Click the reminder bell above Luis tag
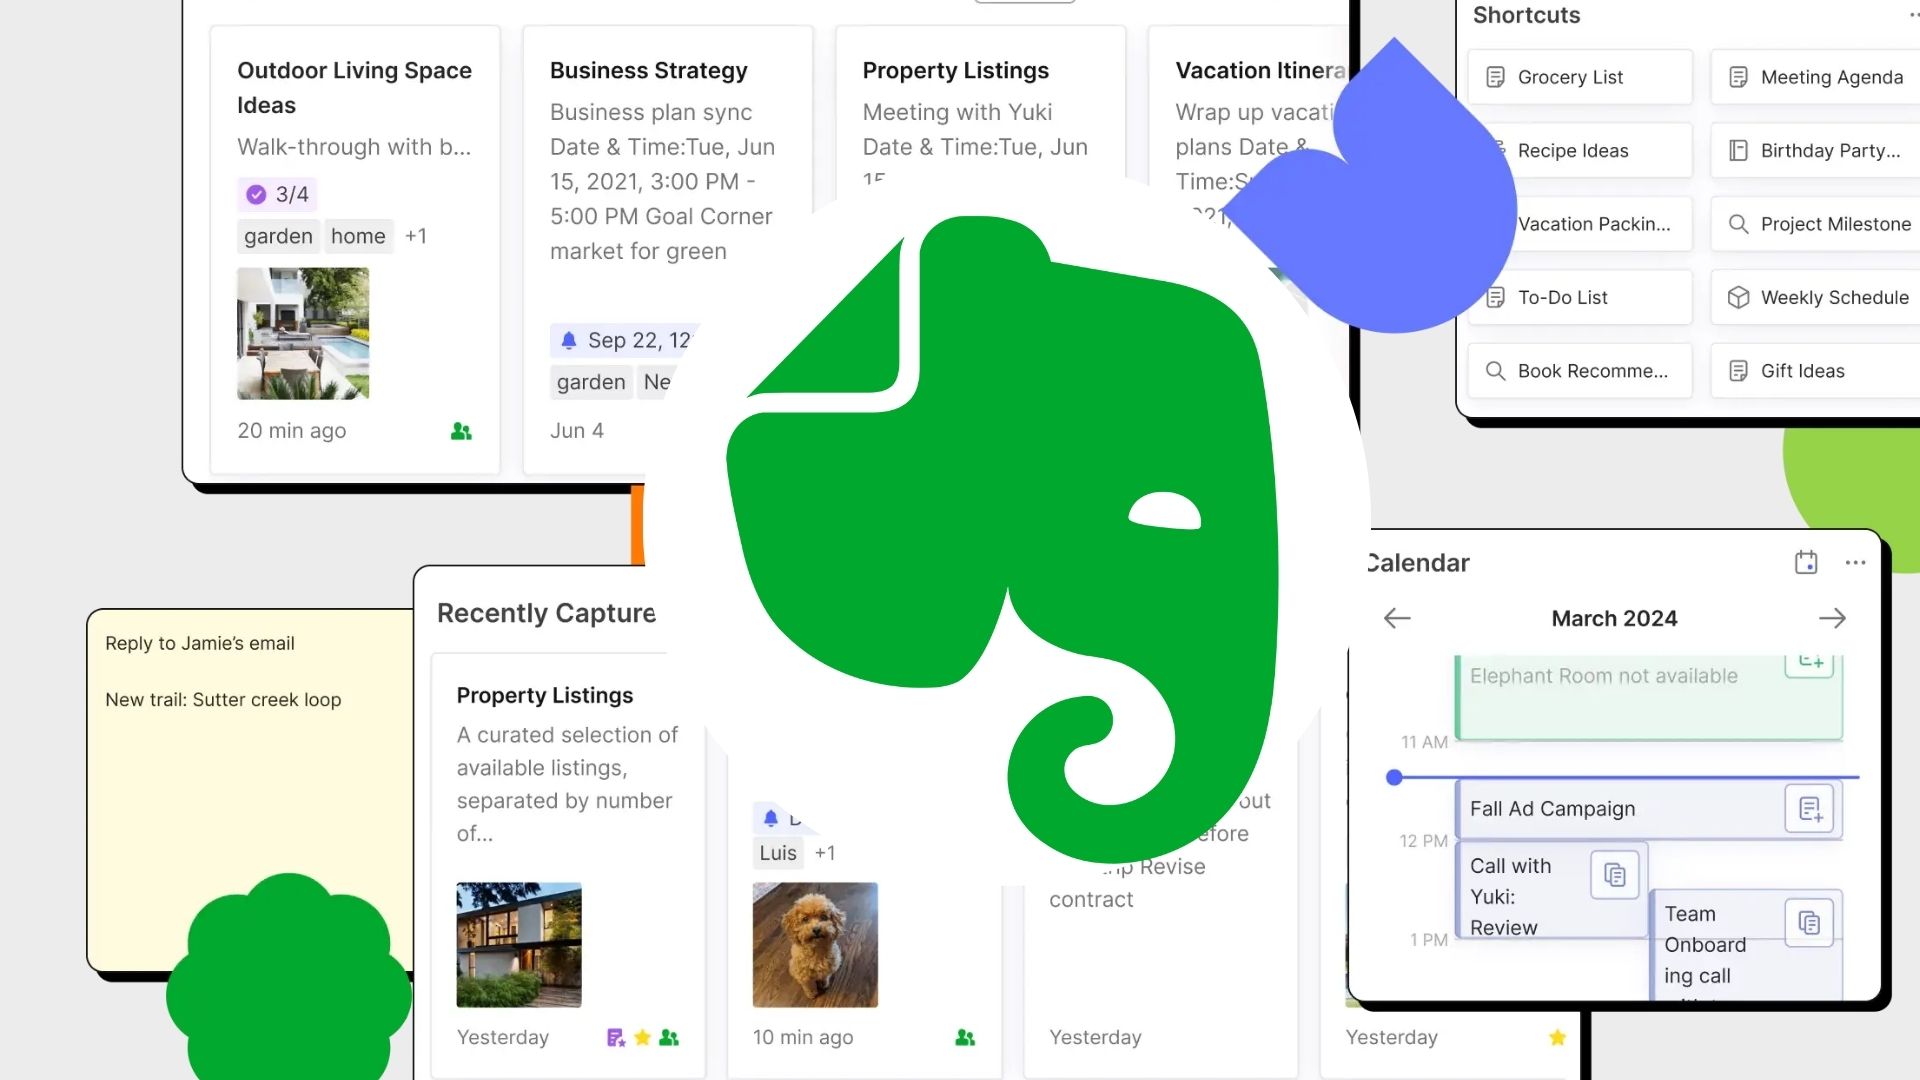Screen dimensions: 1920x1080 (771, 818)
